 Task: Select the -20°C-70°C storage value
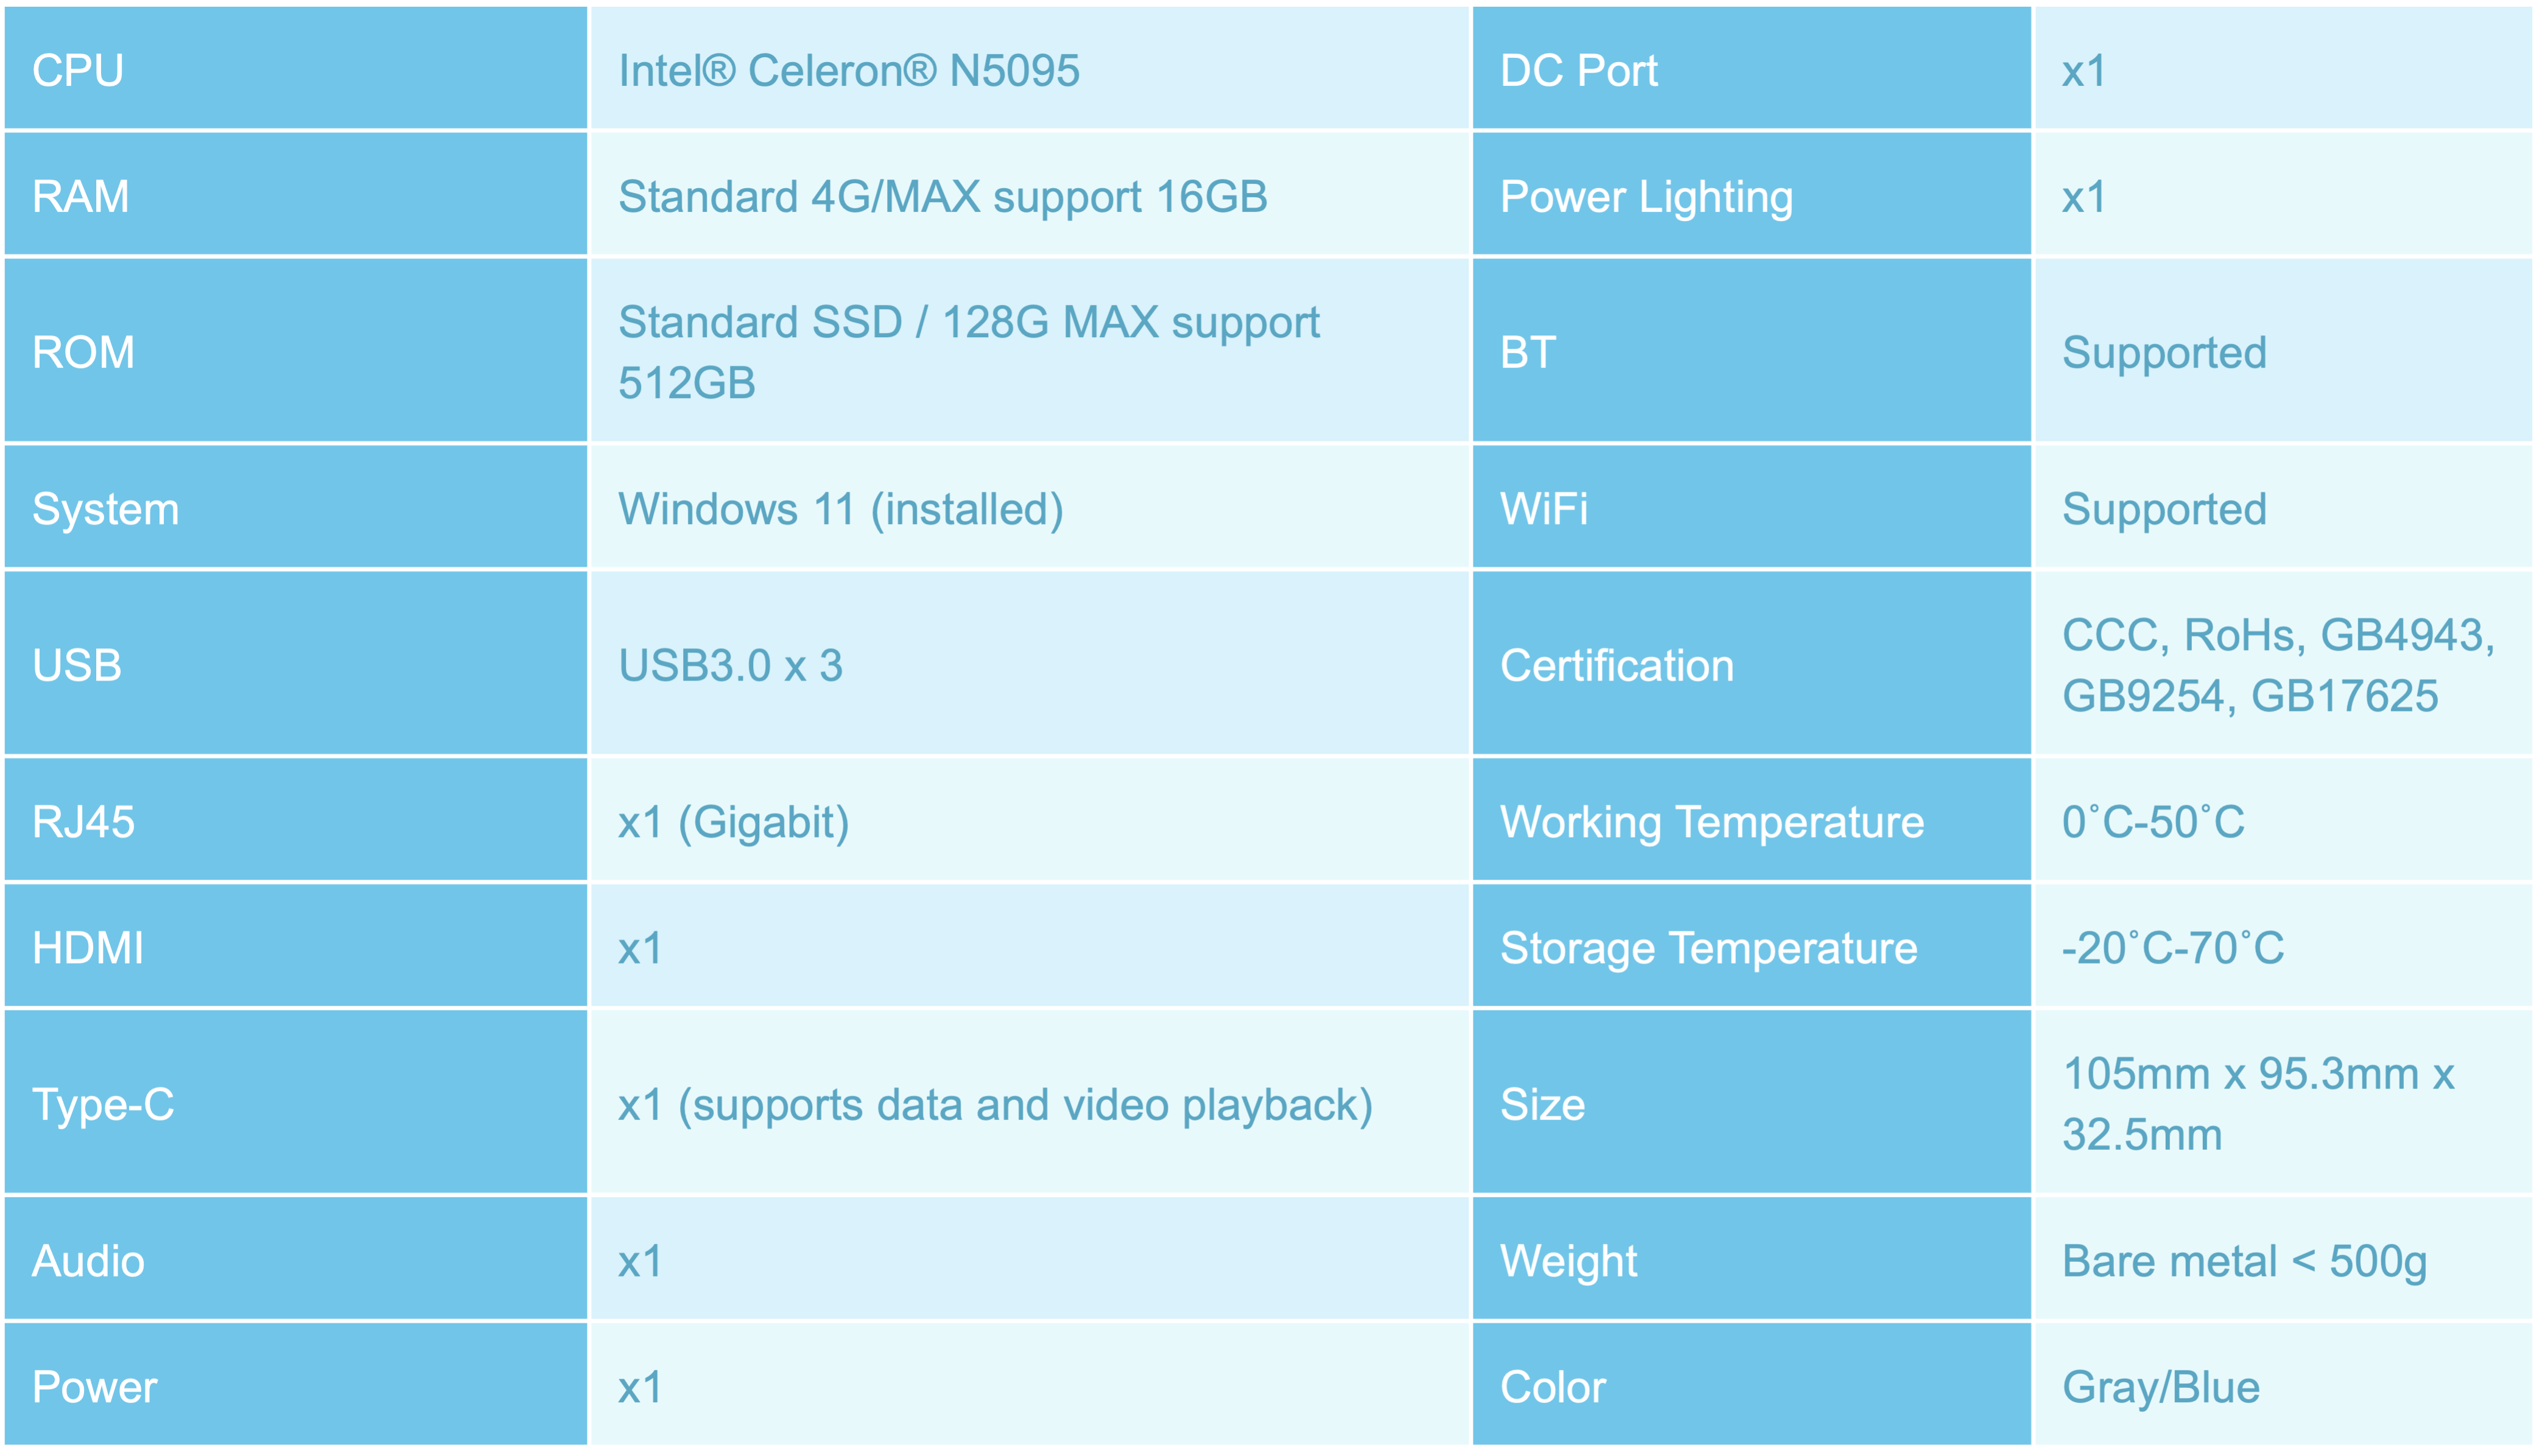(2172, 948)
